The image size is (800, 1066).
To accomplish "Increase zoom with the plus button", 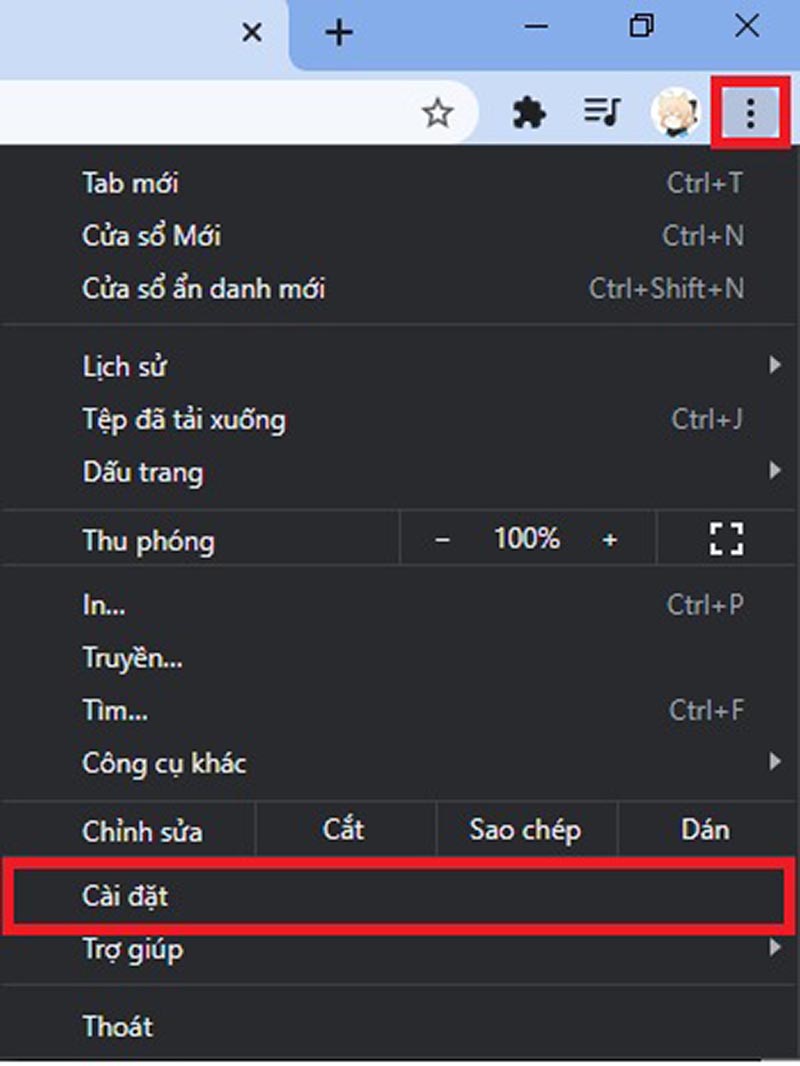I will pyautogui.click(x=610, y=540).
